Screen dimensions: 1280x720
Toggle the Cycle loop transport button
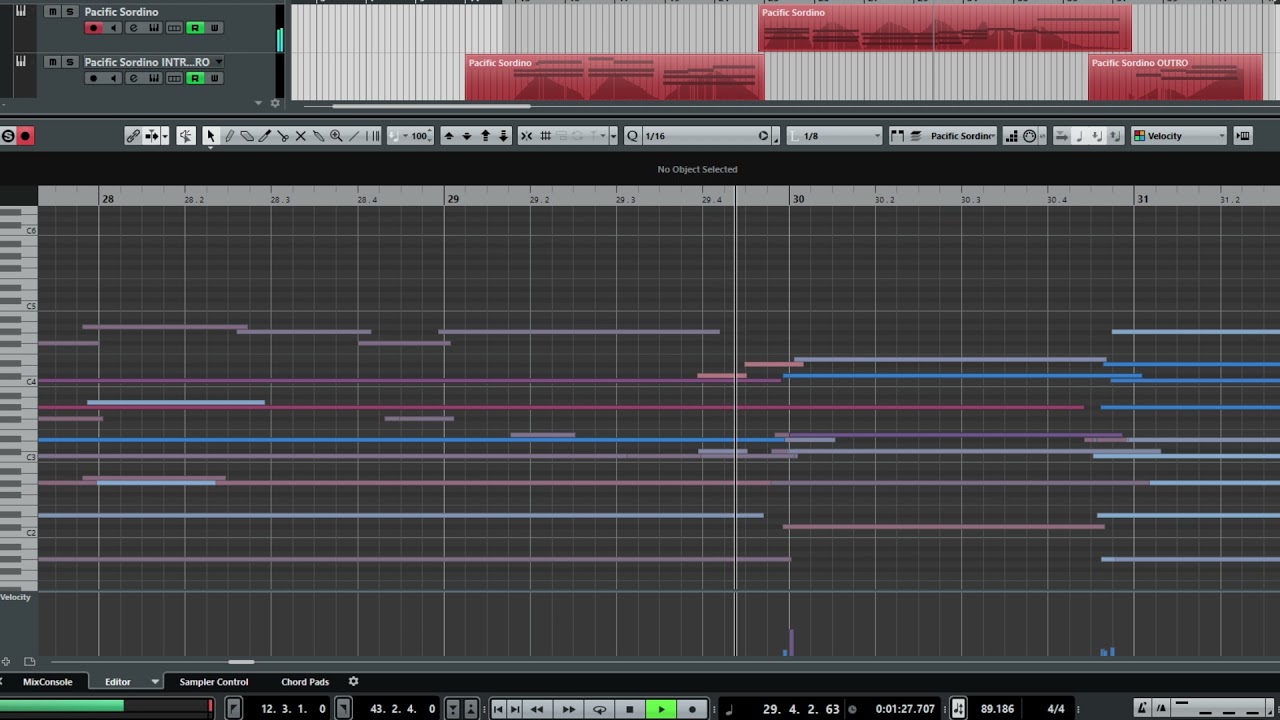pyautogui.click(x=599, y=709)
